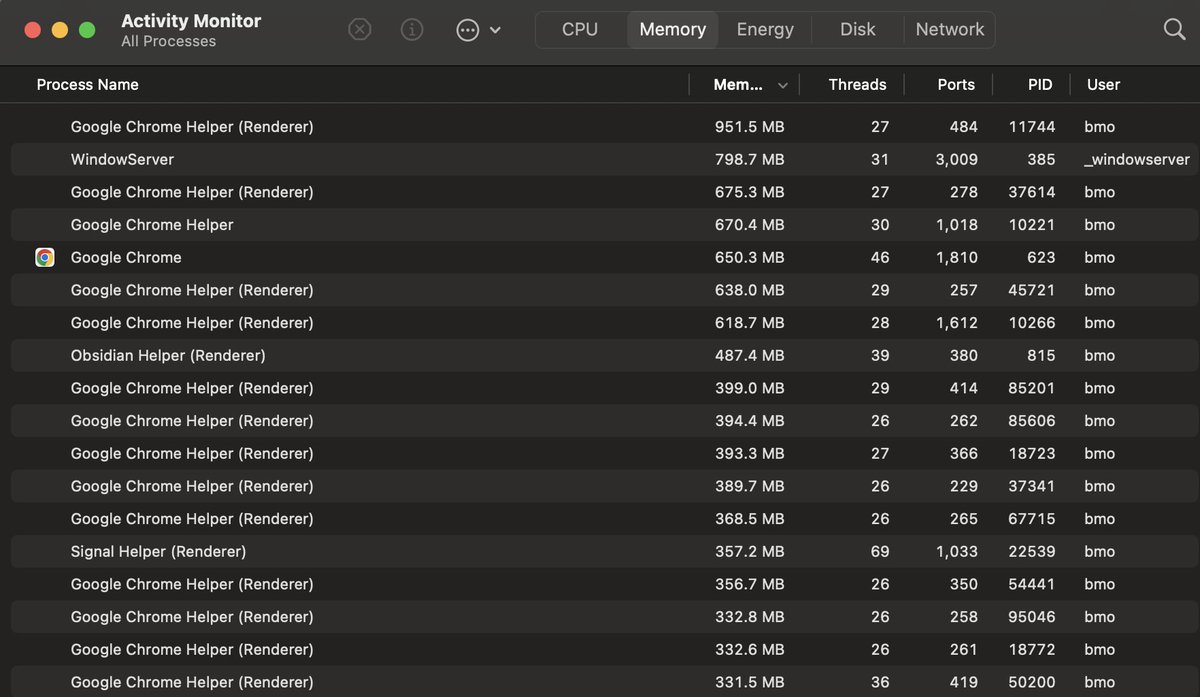Click the 393.3 MB memory value
Viewport: 1200px width, 697px height.
coord(749,453)
